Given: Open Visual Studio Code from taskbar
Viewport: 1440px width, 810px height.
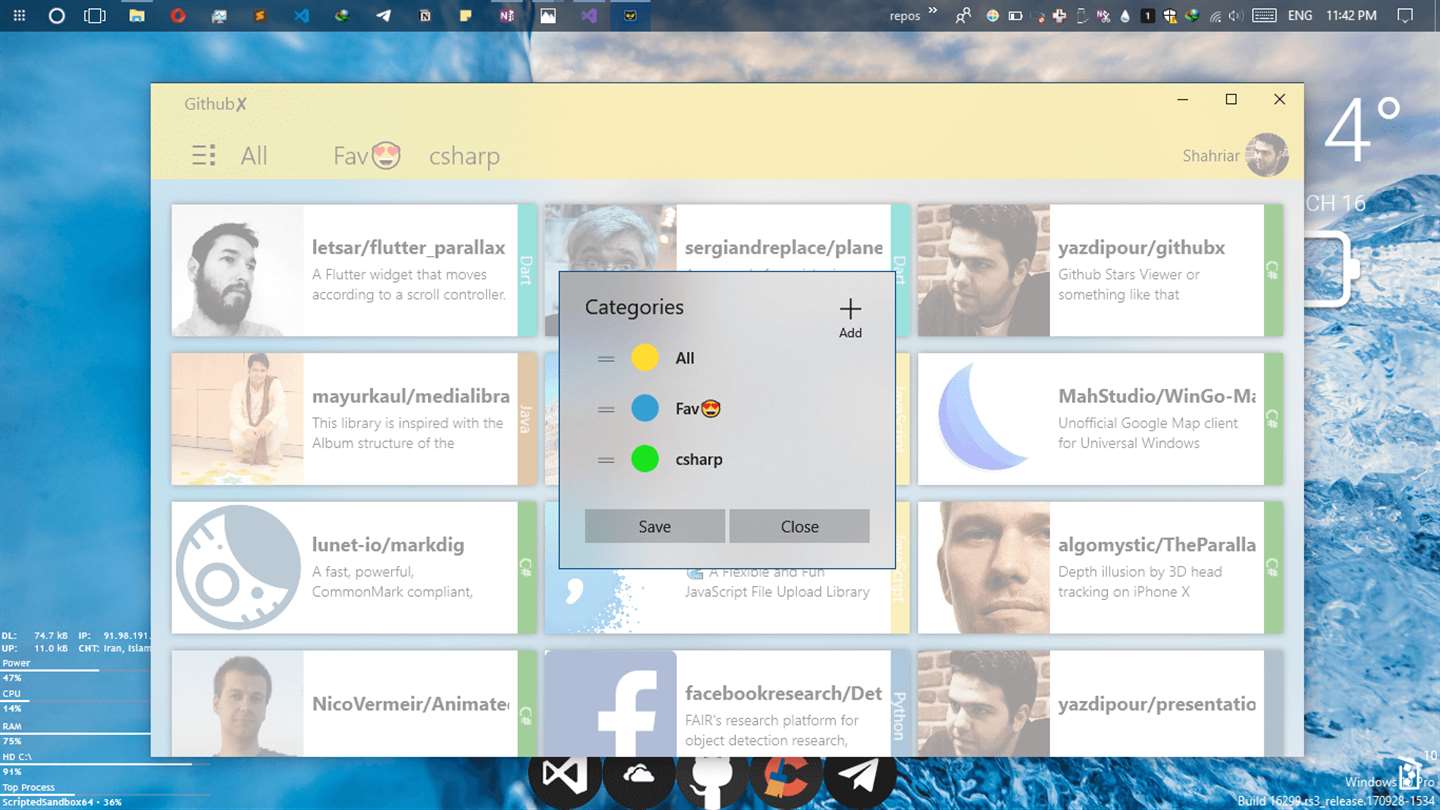Looking at the screenshot, I should pyautogui.click(x=301, y=15).
